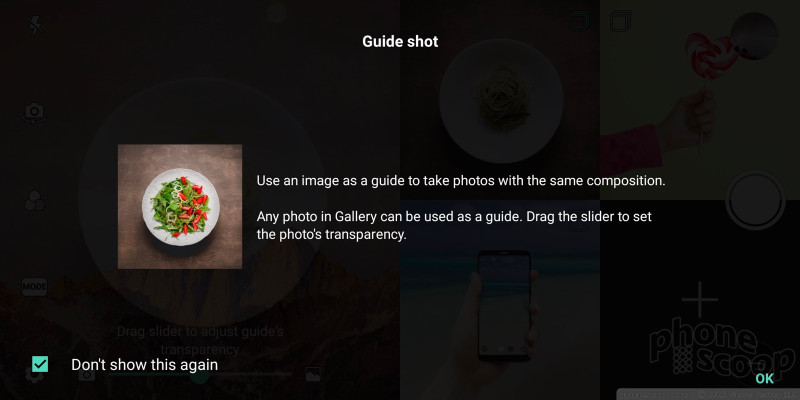Viewport: 800px width, 400px height.
Task: Select the hand holding phone guide image
Action: (499, 300)
